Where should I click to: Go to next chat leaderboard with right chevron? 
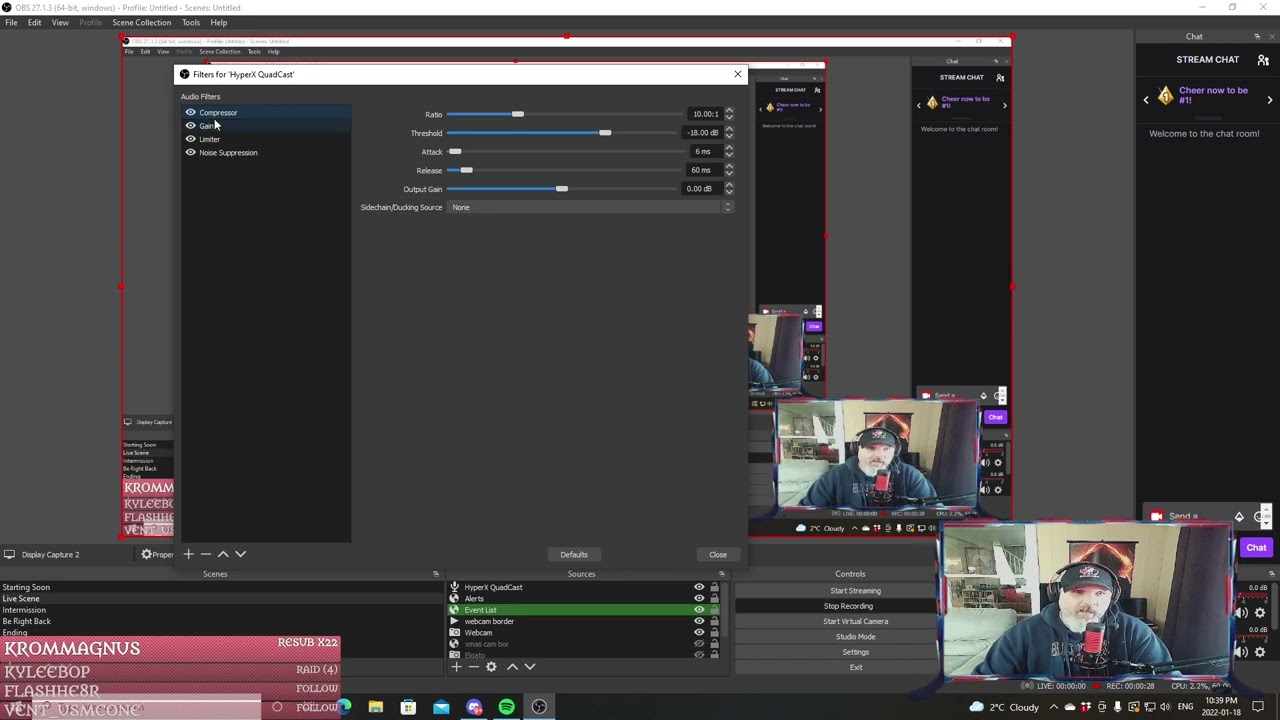click(x=1269, y=100)
